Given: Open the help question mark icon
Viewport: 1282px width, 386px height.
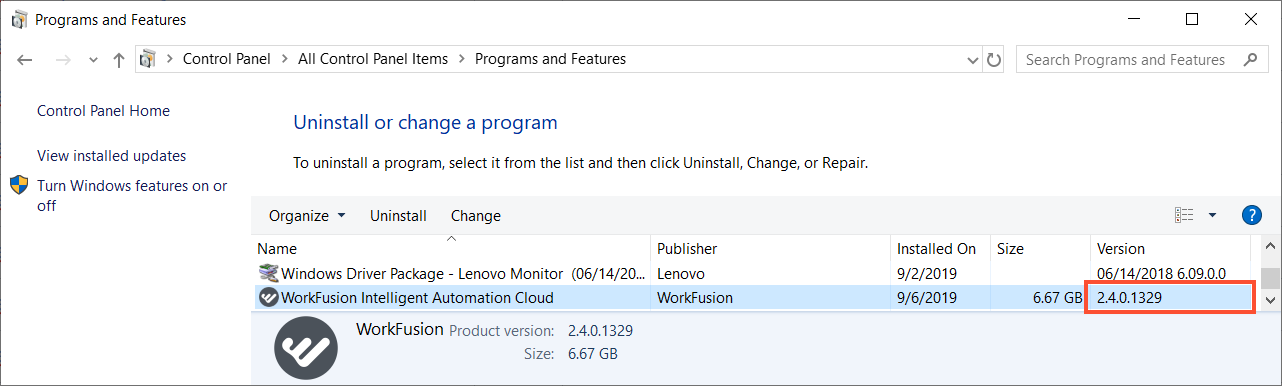Looking at the screenshot, I should (1251, 215).
